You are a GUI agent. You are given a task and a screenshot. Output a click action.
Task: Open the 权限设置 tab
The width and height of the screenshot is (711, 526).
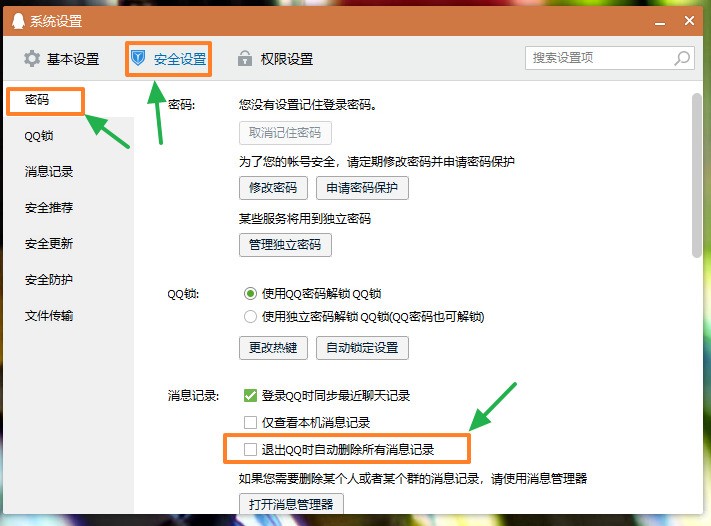click(276, 59)
